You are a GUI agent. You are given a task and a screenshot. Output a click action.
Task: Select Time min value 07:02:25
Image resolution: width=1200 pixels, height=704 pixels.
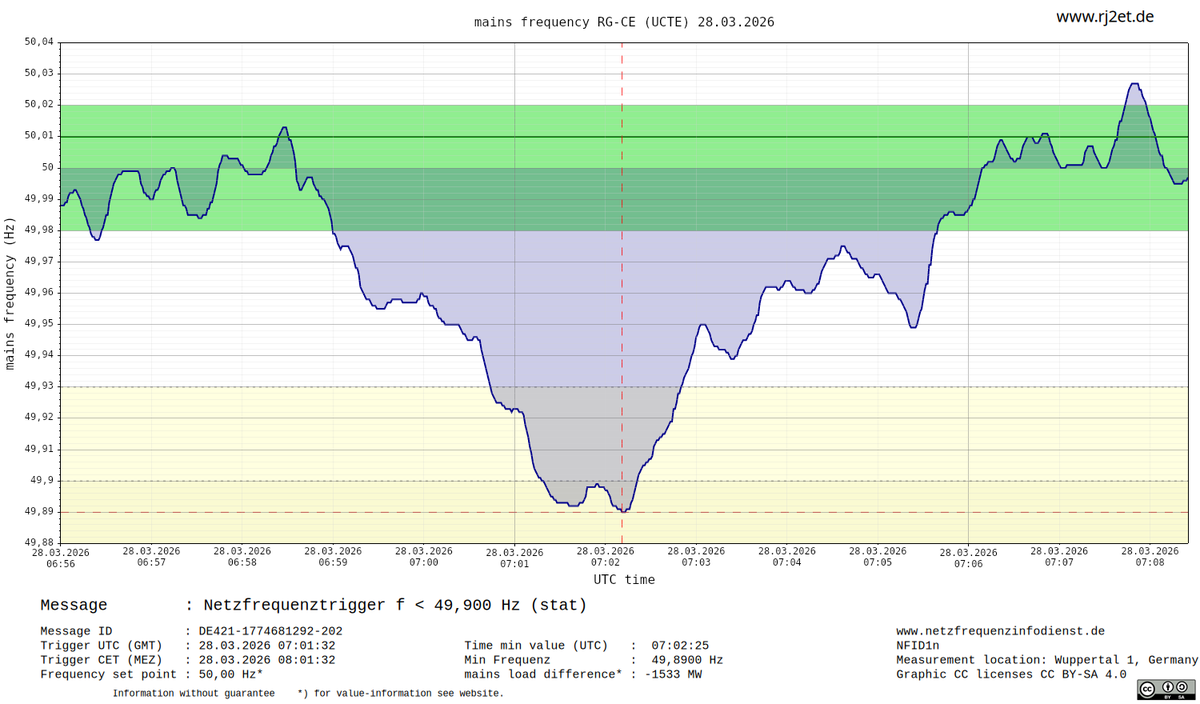[x=680, y=646]
